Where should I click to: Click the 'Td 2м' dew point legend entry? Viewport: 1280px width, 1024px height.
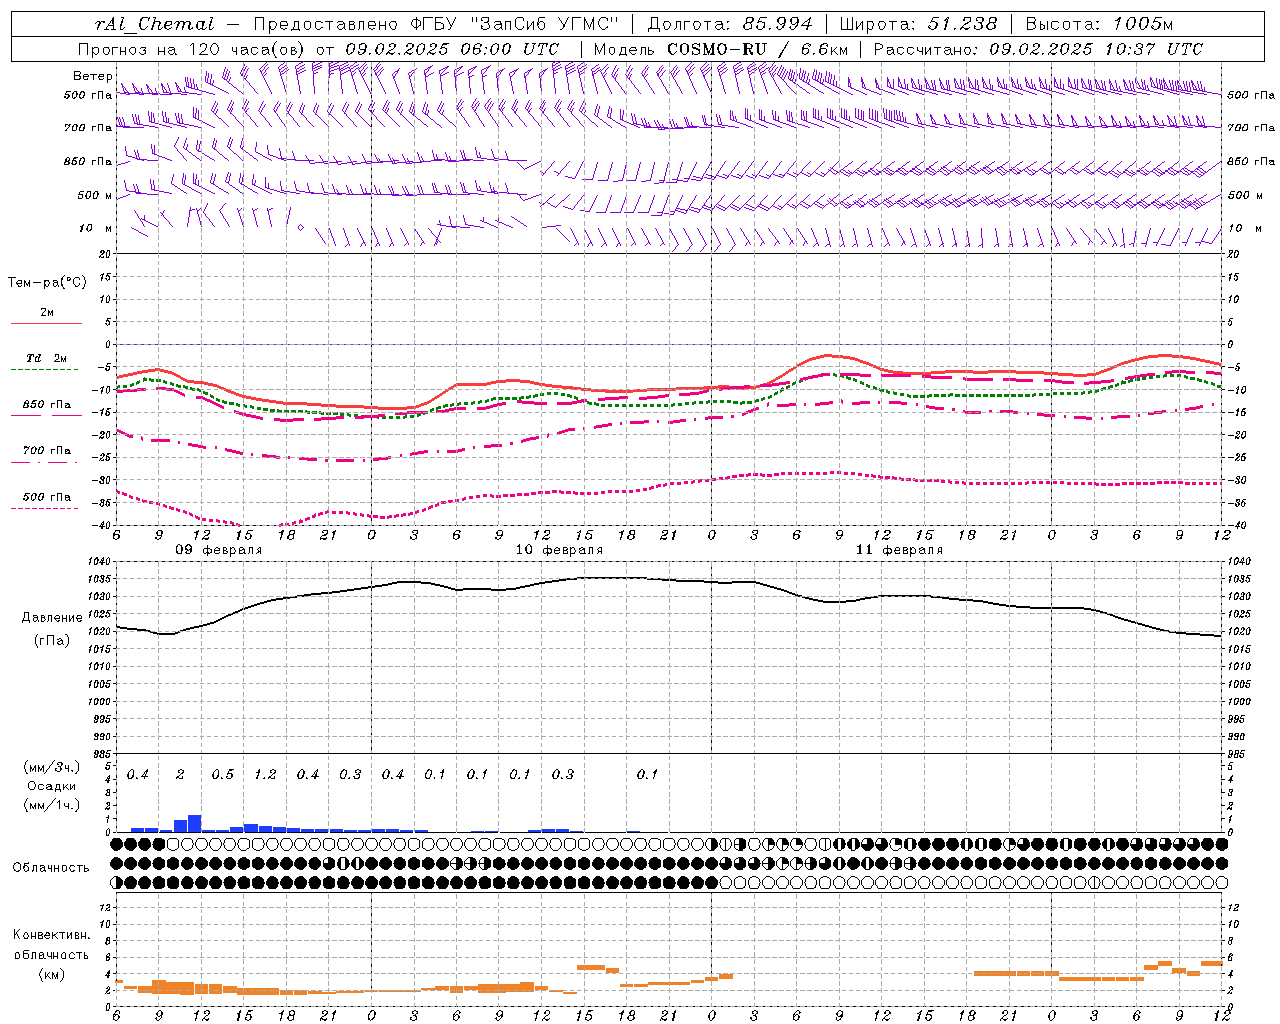(x=47, y=358)
